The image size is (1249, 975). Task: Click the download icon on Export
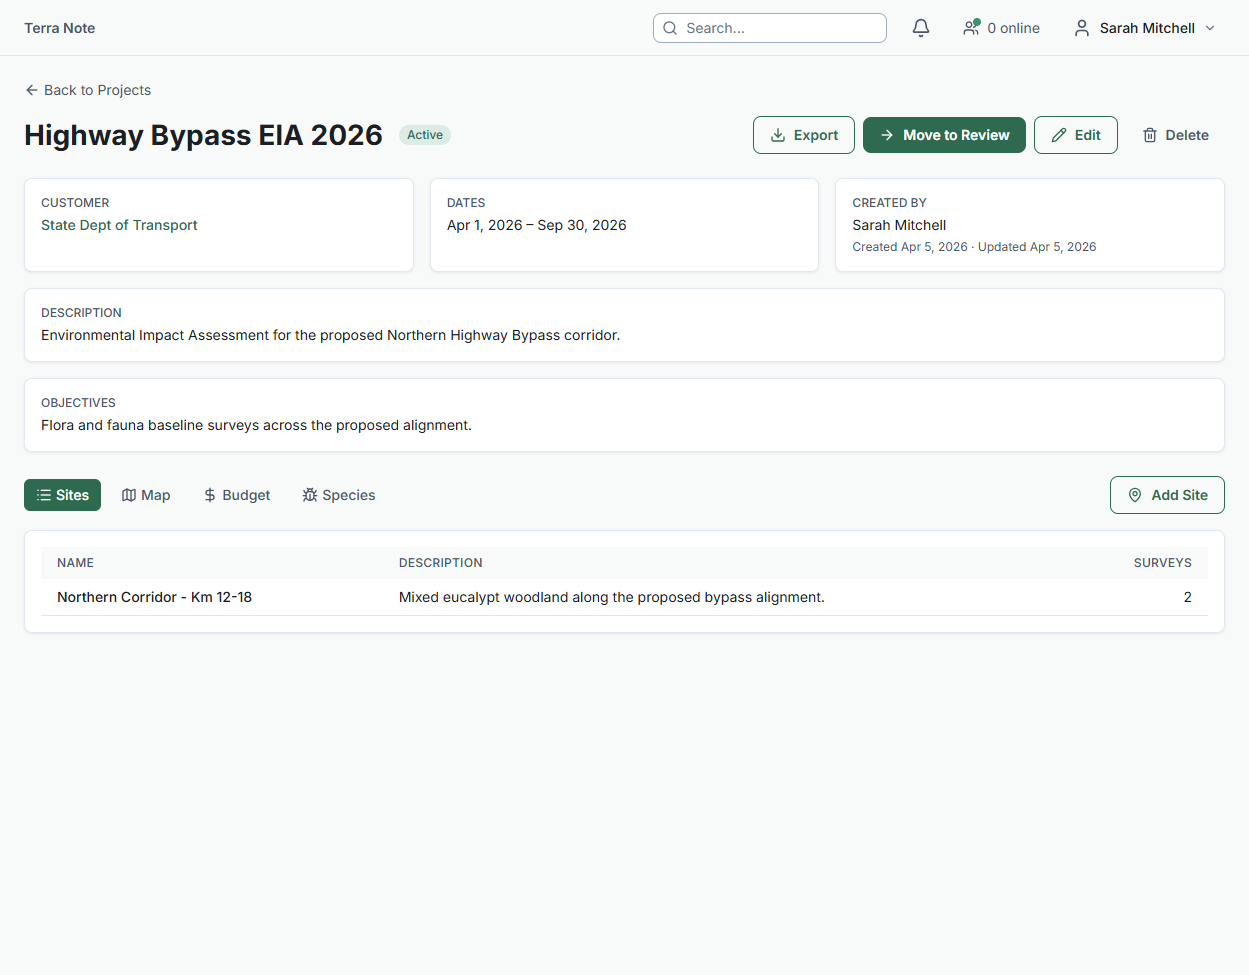778,135
